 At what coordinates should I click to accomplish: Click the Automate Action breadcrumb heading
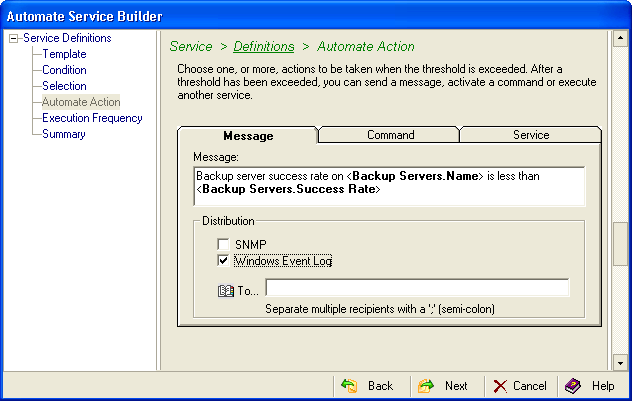click(x=366, y=46)
